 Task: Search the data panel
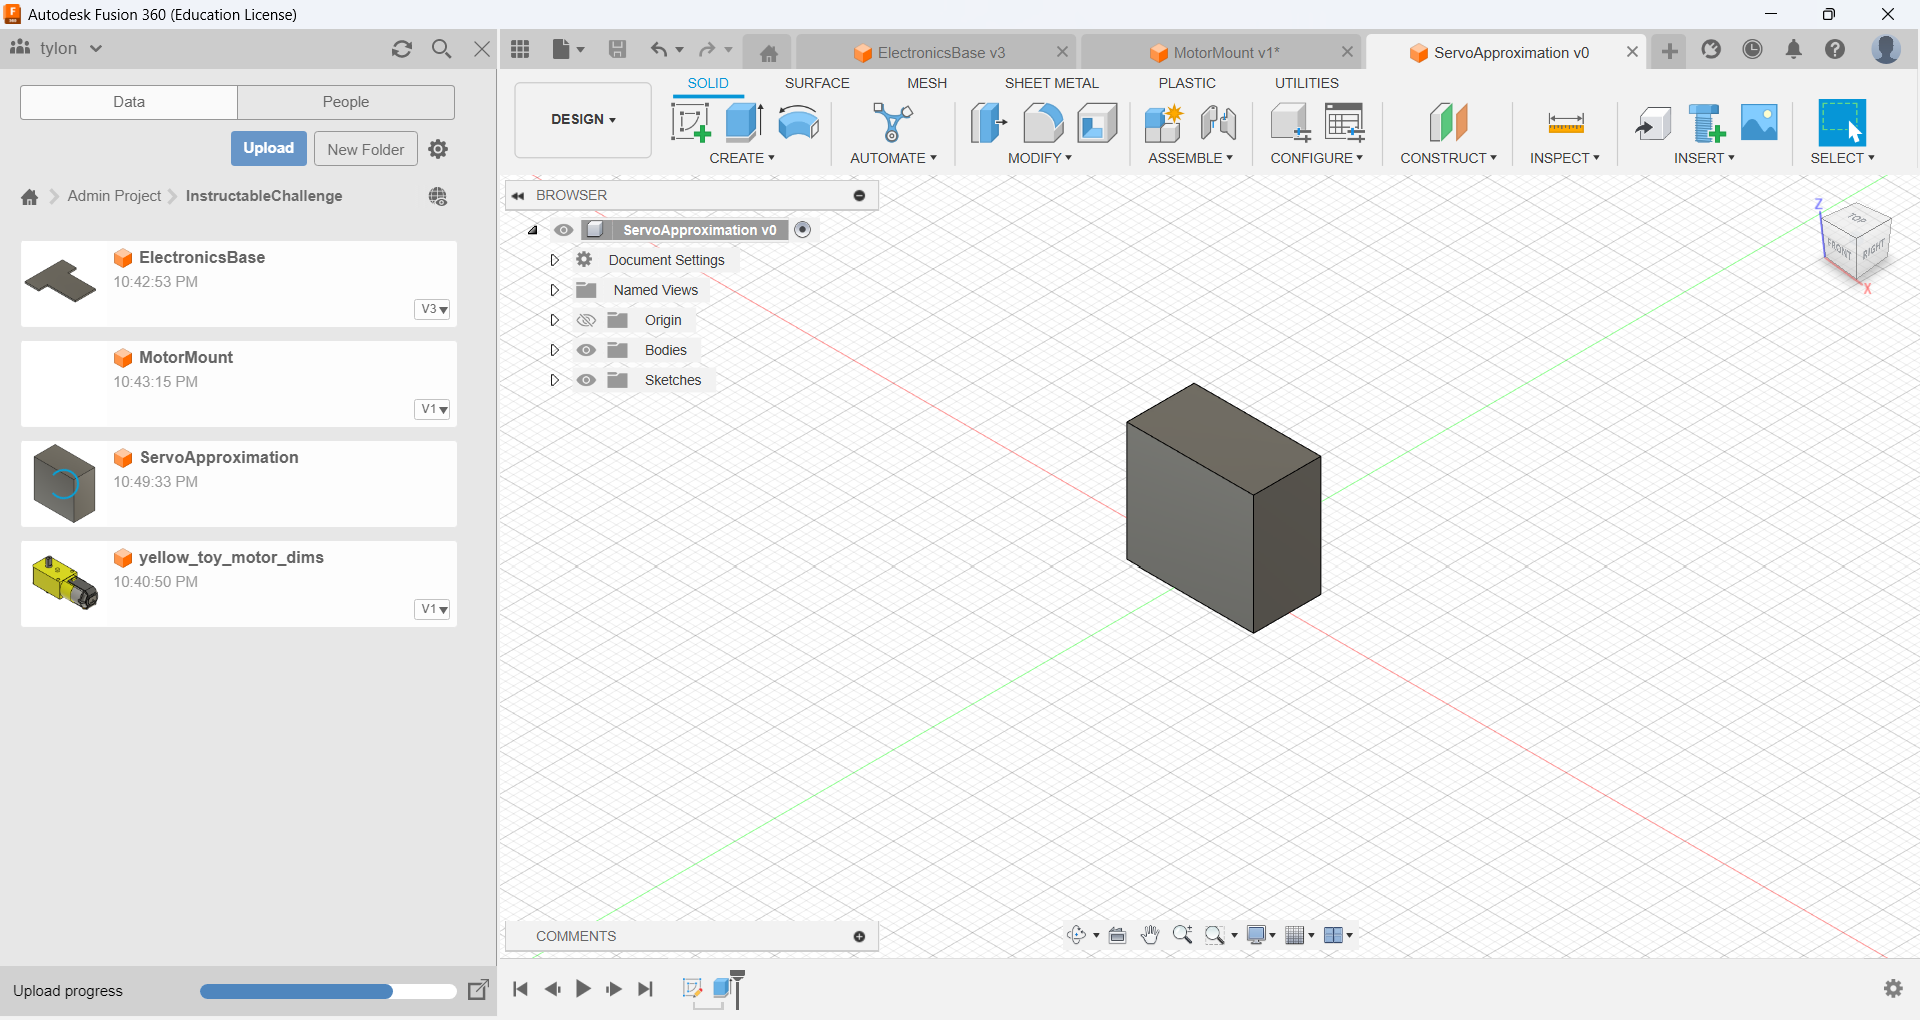(x=441, y=49)
